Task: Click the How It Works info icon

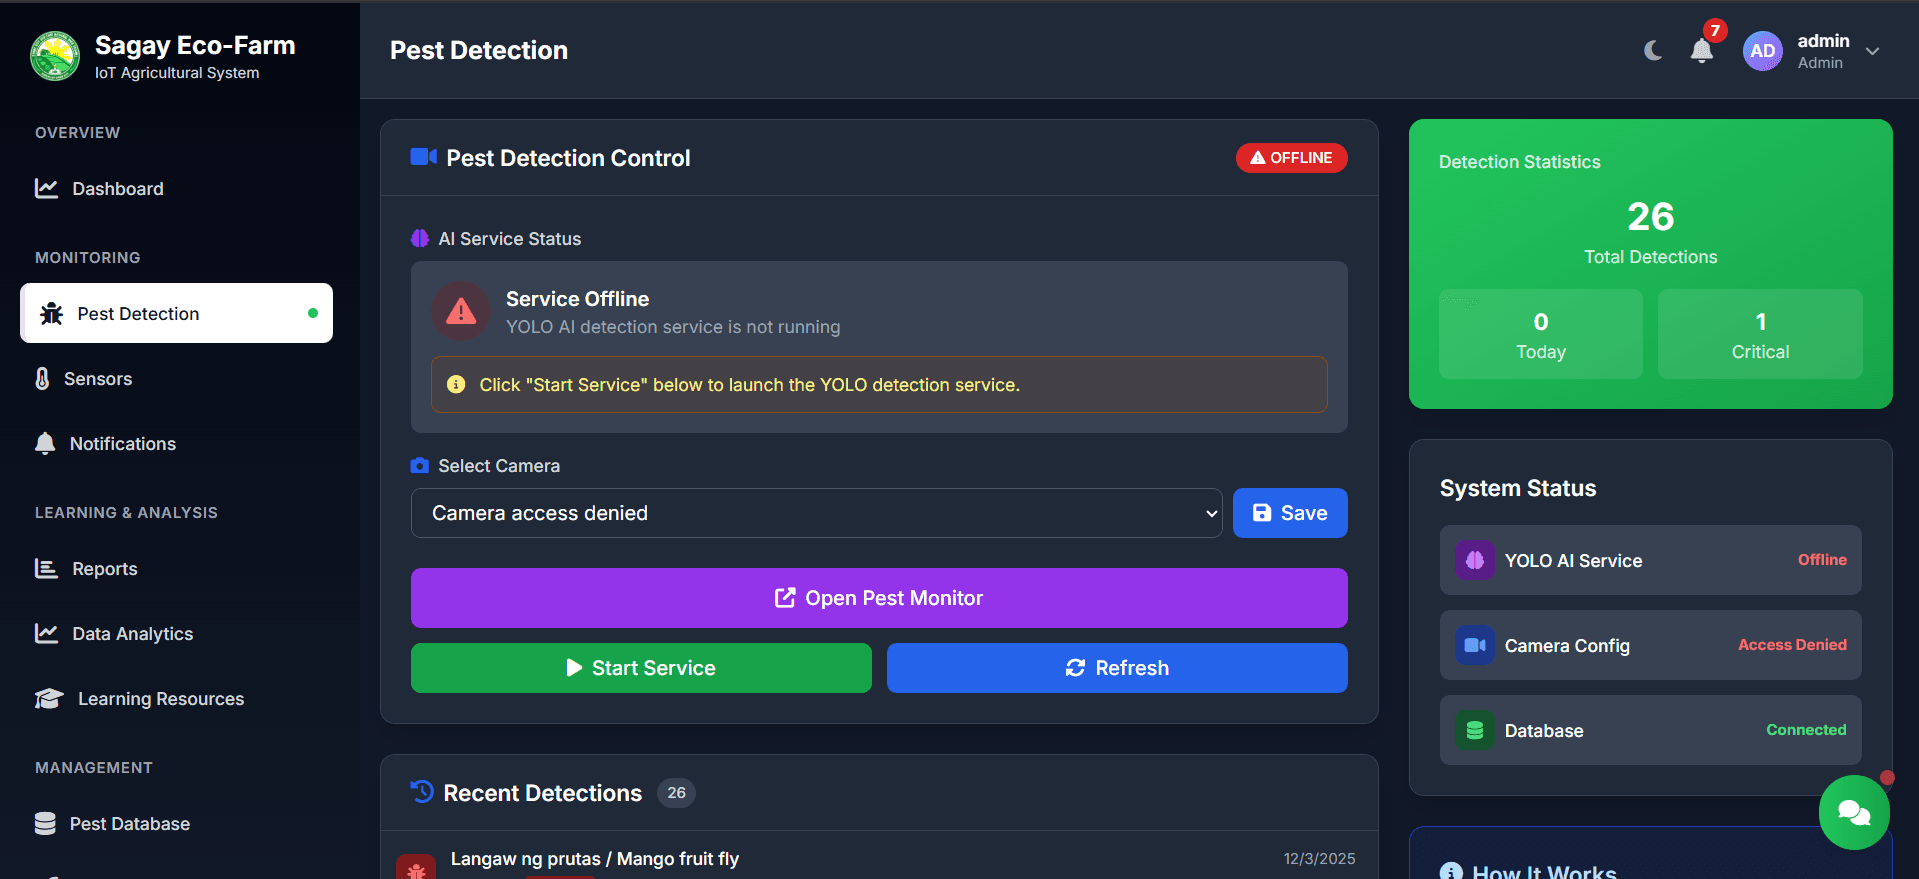Action: click(1451, 872)
